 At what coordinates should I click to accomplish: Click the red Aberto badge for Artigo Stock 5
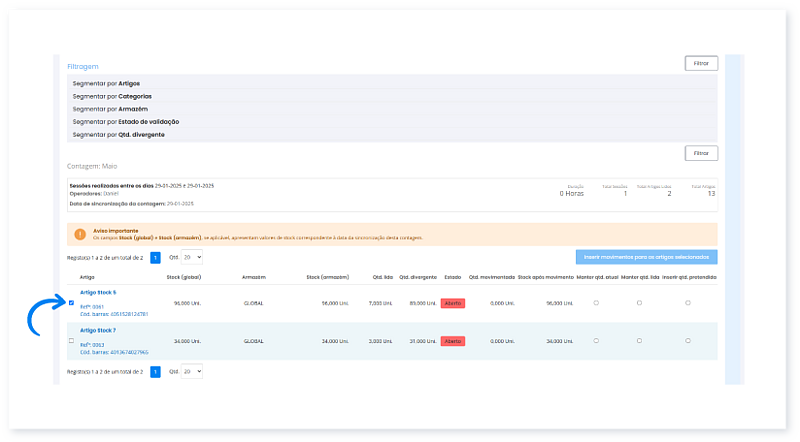point(453,302)
